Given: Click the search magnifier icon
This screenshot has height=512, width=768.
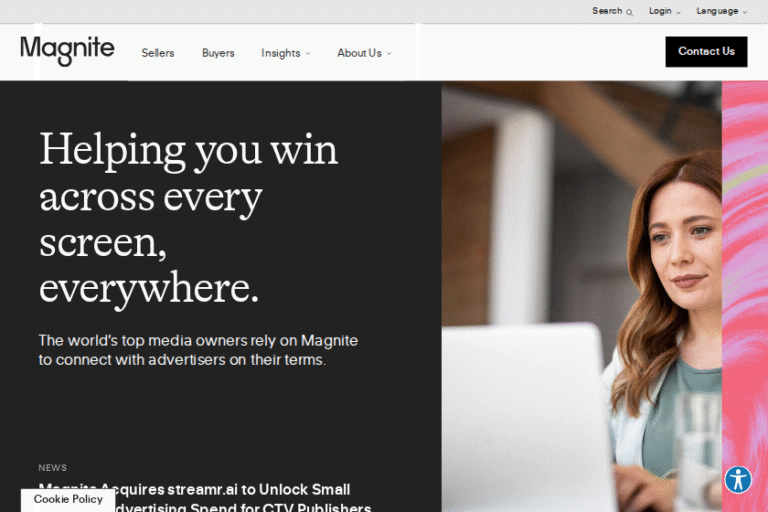Looking at the screenshot, I should (x=629, y=12).
